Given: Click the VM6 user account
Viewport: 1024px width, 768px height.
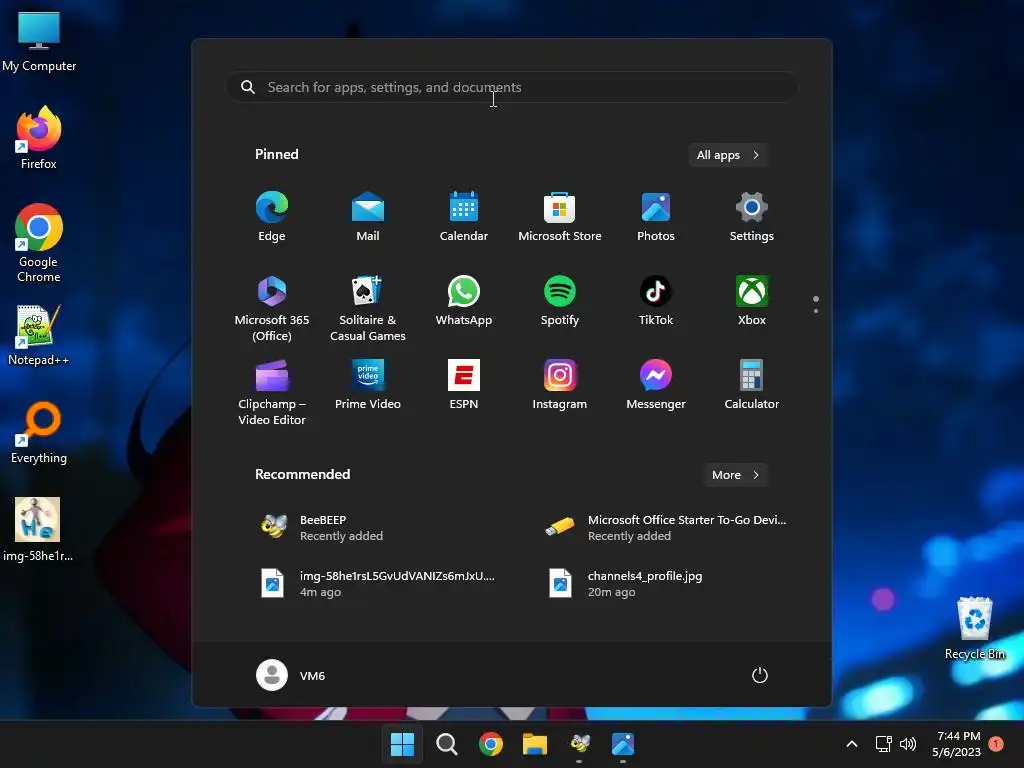Looking at the screenshot, I should (291, 675).
